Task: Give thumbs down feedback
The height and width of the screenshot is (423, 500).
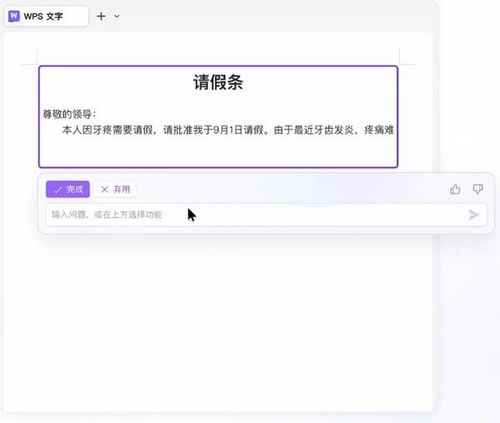Action: point(478,189)
